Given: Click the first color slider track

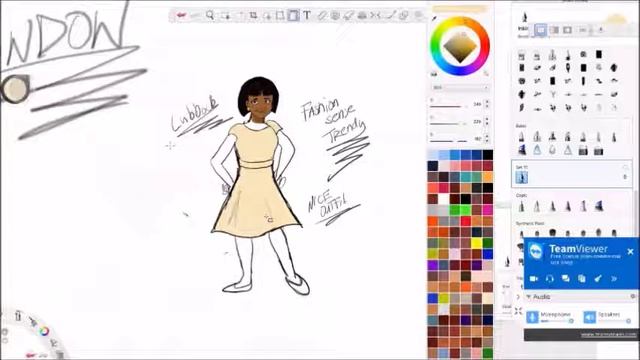Looking at the screenshot, I should pos(449,107).
